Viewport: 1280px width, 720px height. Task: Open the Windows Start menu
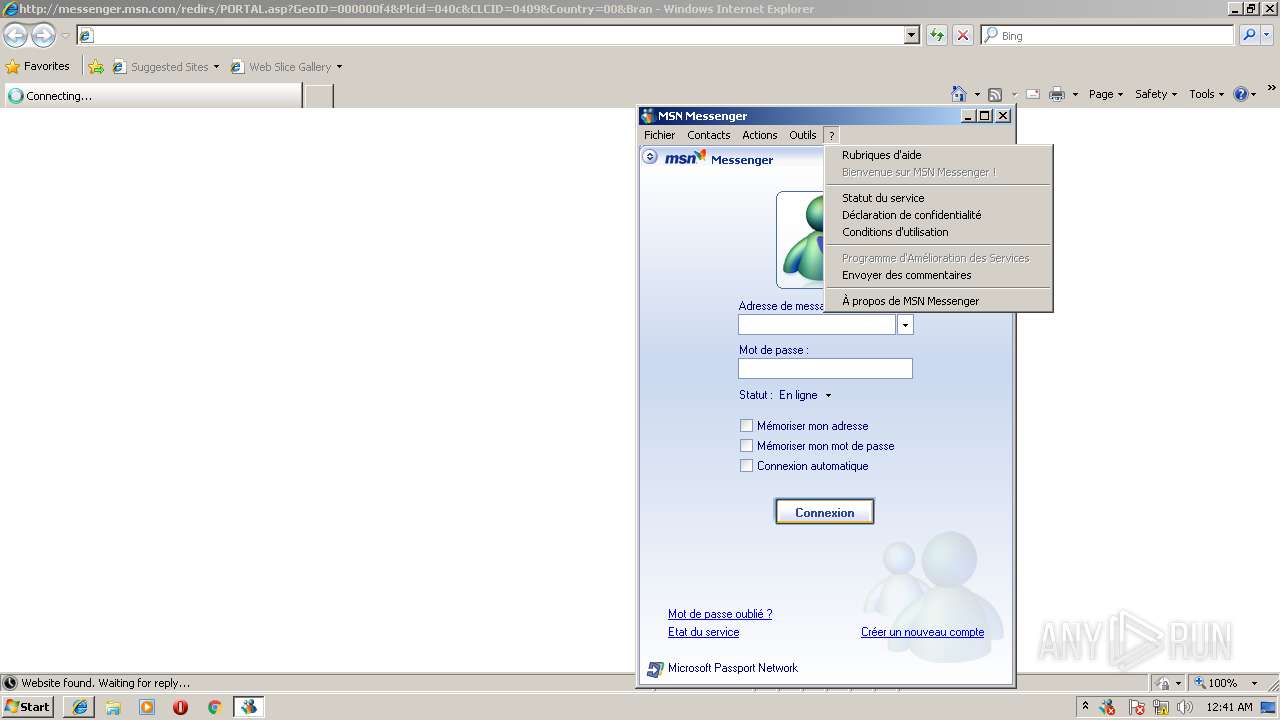[27, 706]
